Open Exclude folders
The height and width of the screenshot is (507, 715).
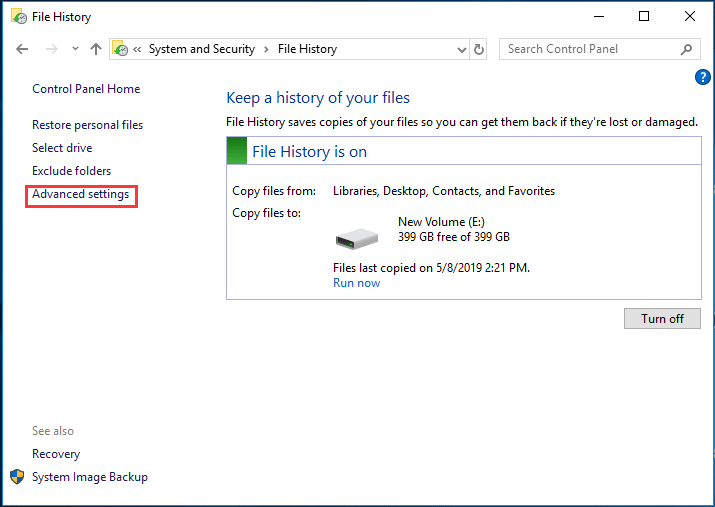point(72,171)
